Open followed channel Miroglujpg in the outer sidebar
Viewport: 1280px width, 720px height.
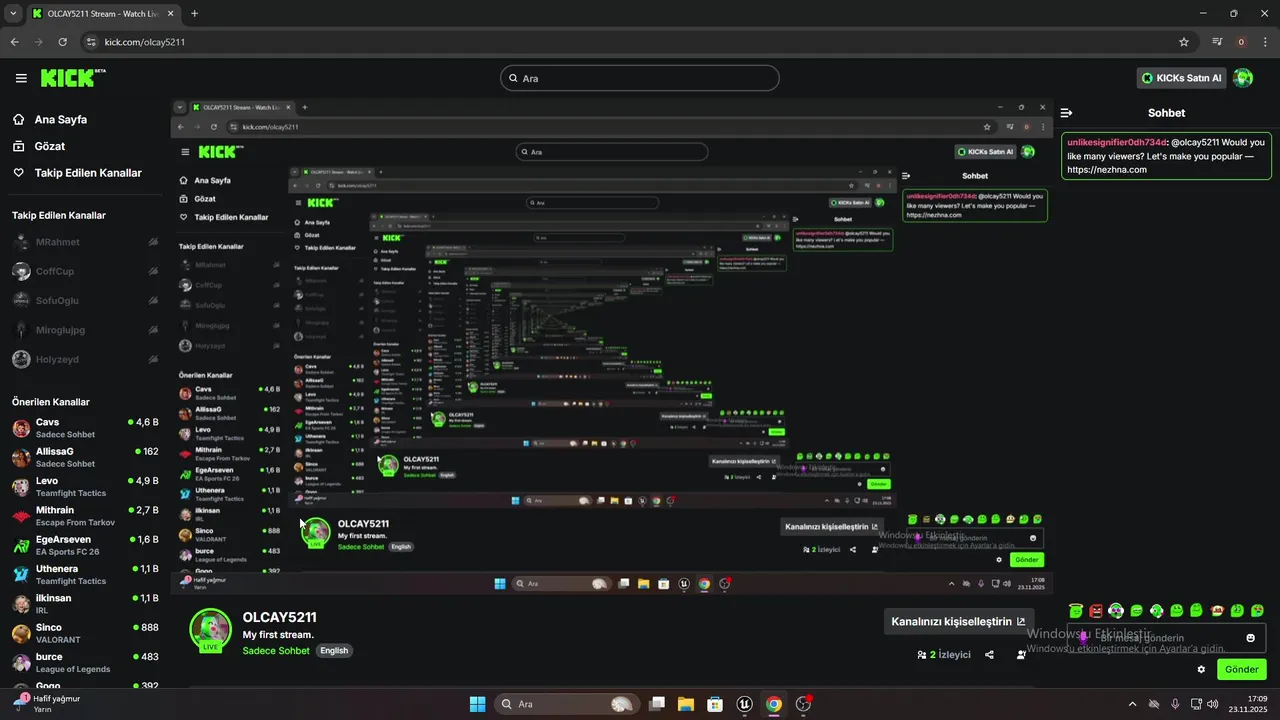(x=85, y=330)
